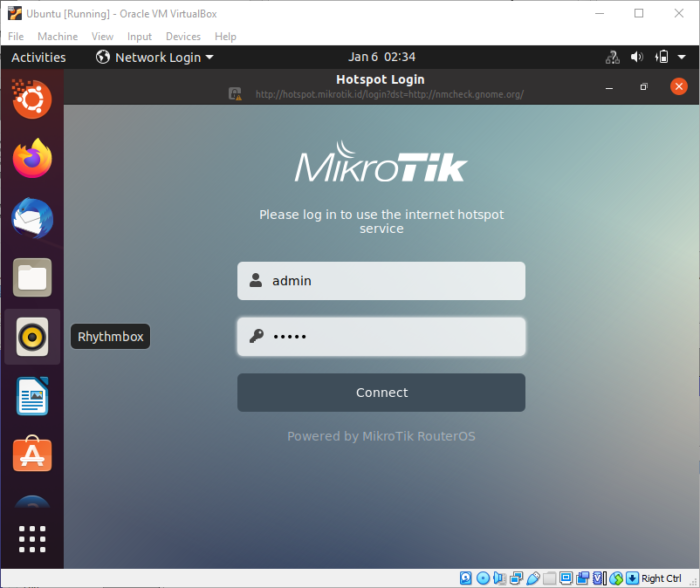
Task: Click the VirtualBox keyboard capture arrow icon
Action: pos(632,578)
